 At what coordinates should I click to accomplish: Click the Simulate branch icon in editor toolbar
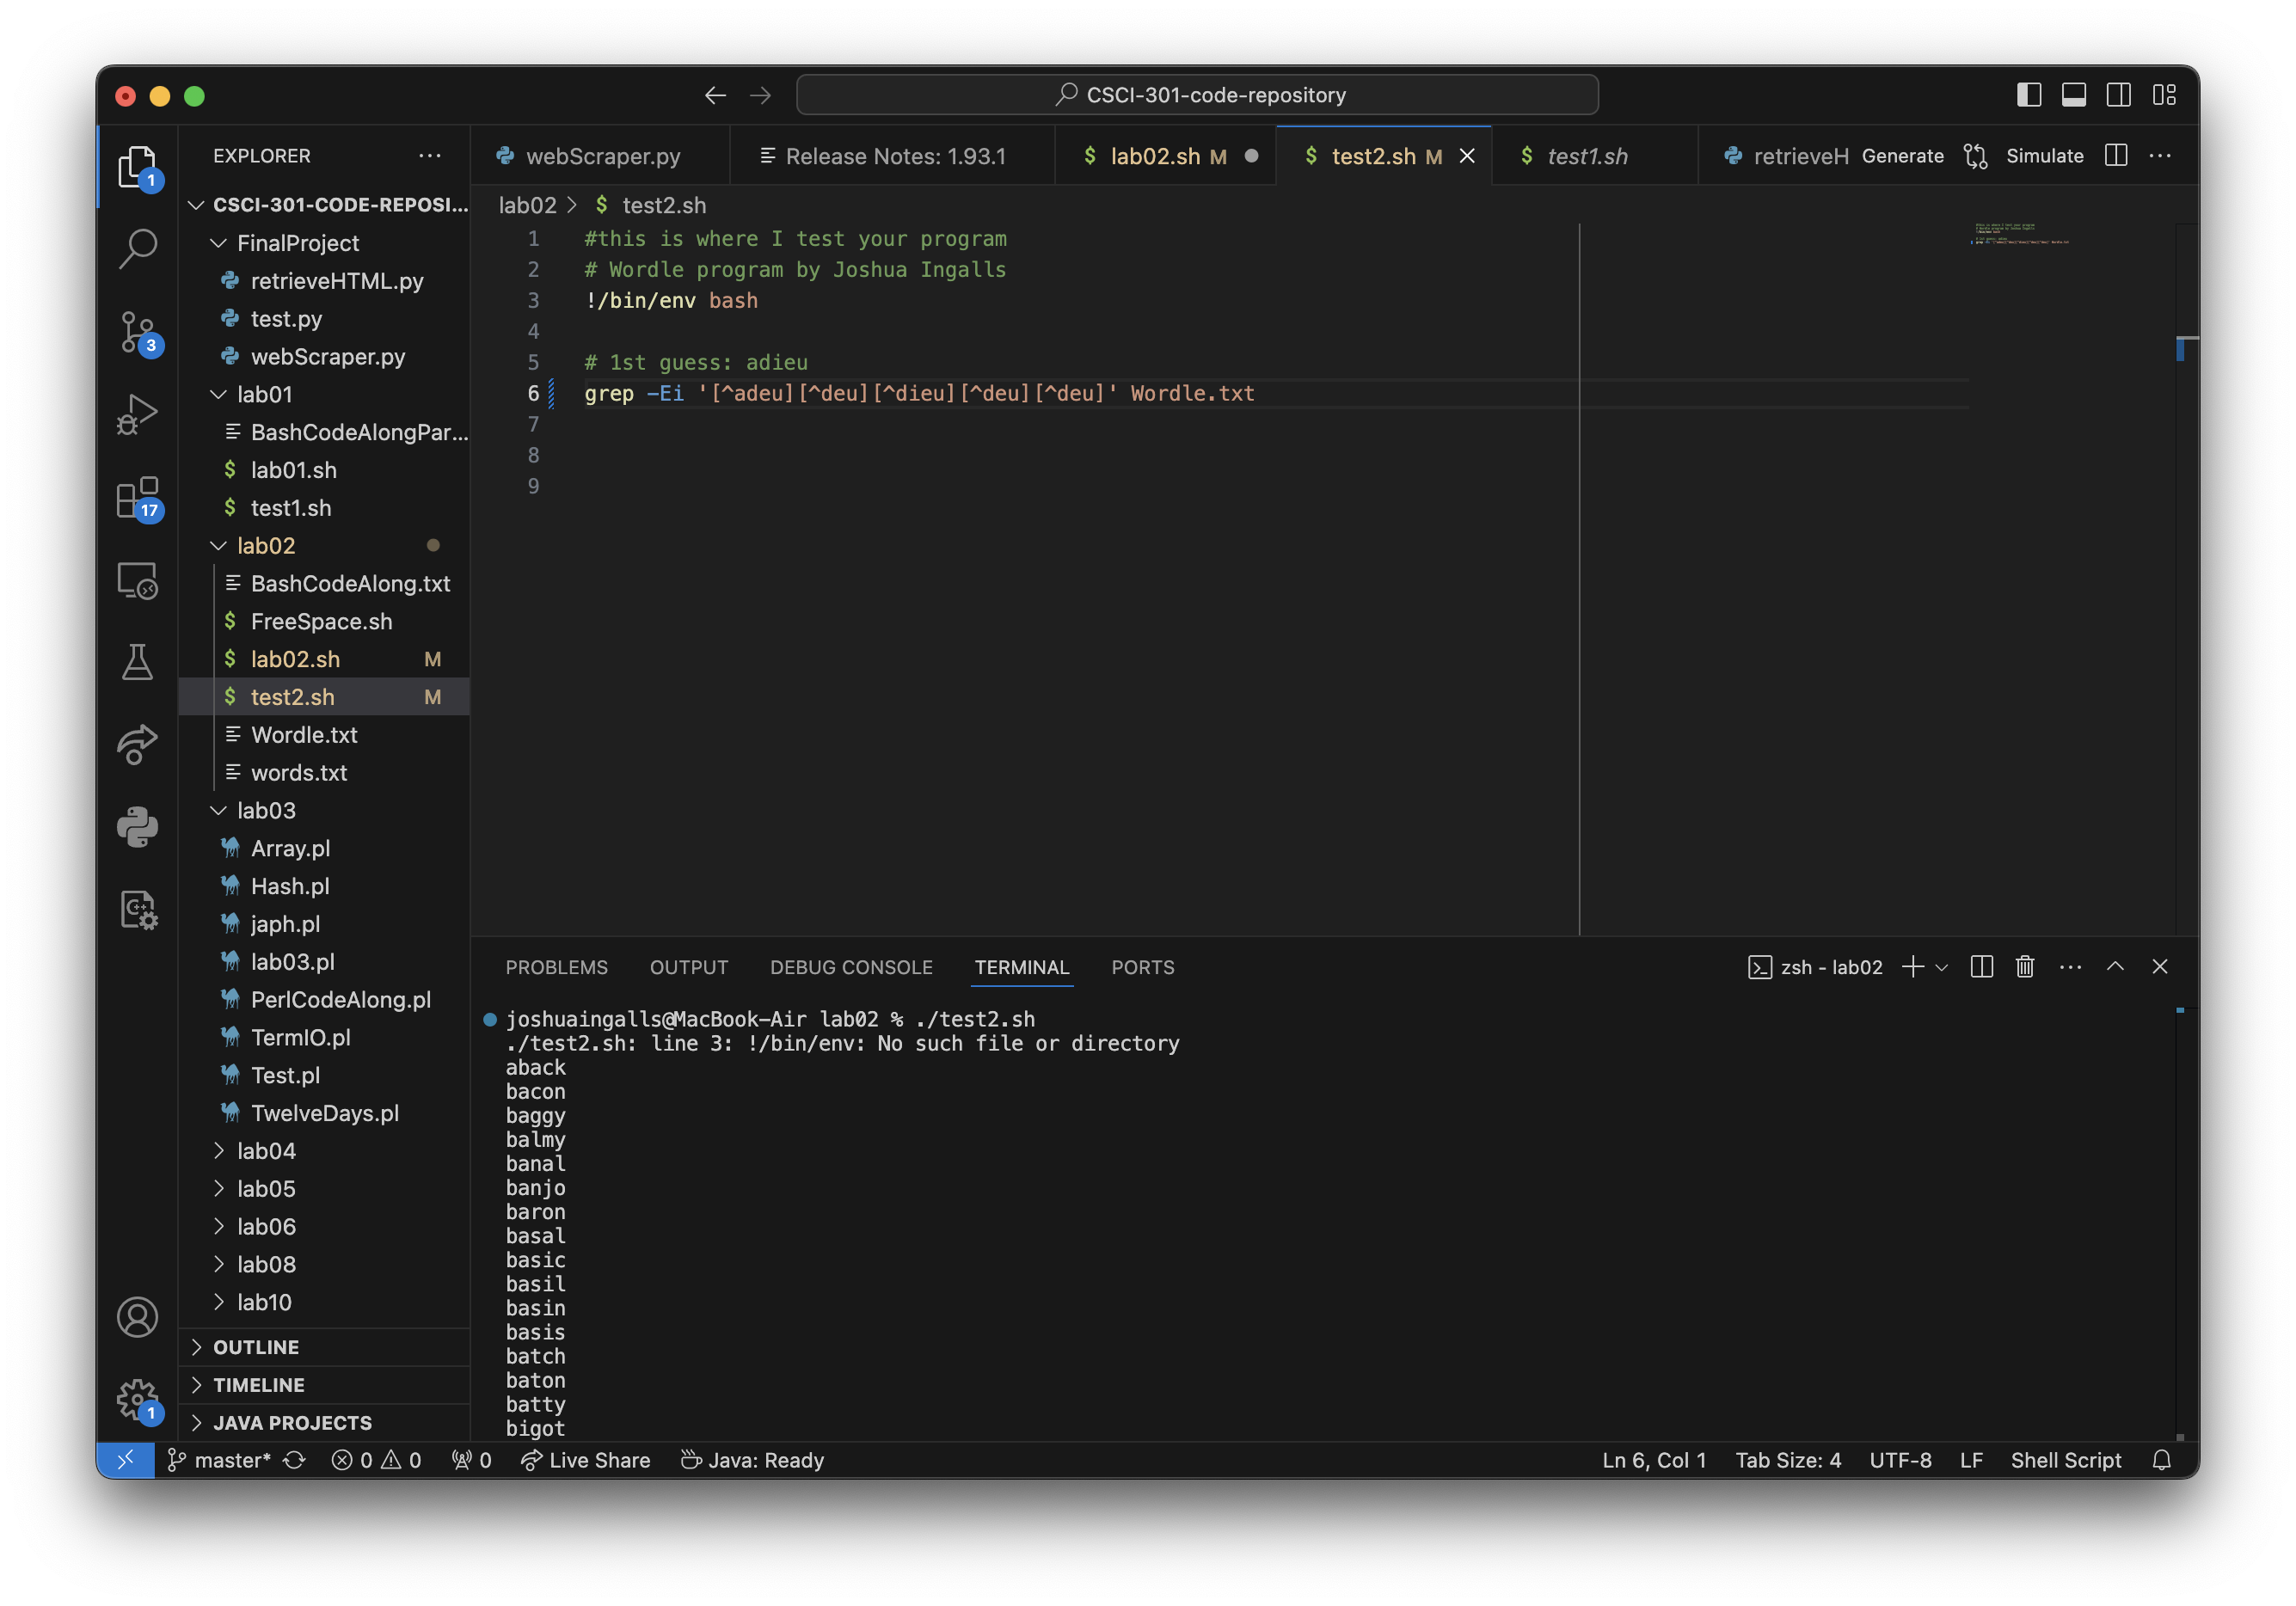pyautogui.click(x=1975, y=156)
